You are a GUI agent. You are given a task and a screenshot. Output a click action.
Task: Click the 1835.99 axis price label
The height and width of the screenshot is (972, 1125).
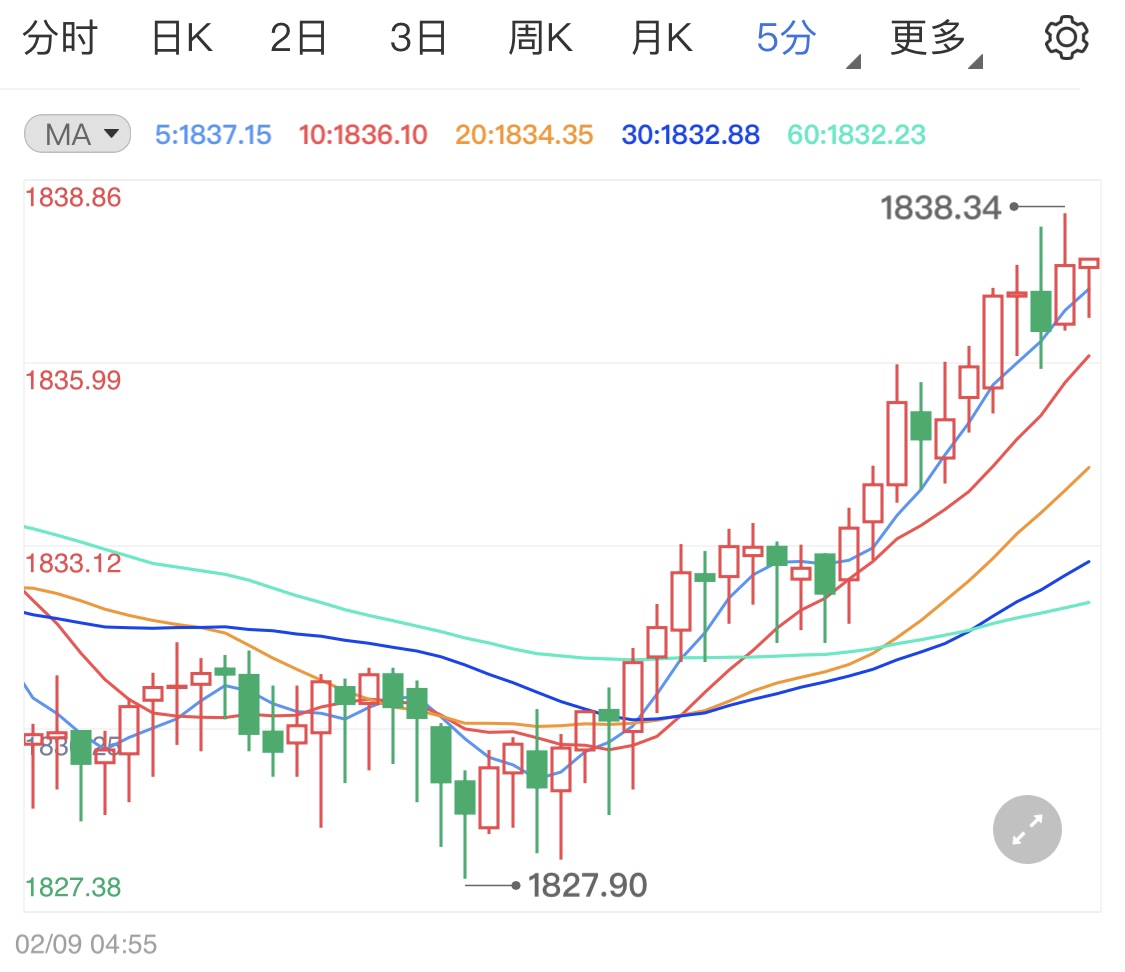73,381
